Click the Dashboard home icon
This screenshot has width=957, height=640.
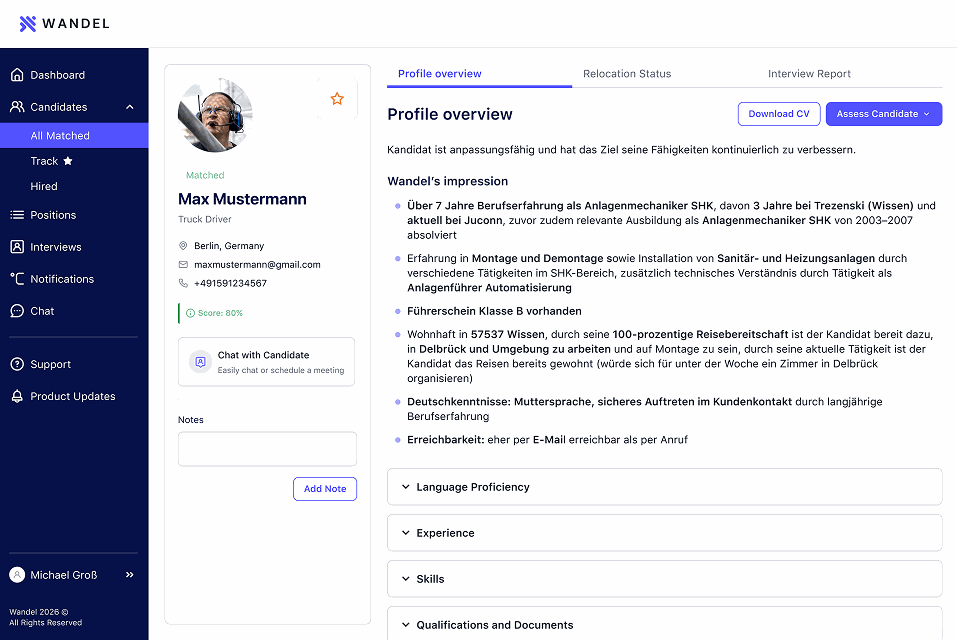tap(17, 75)
